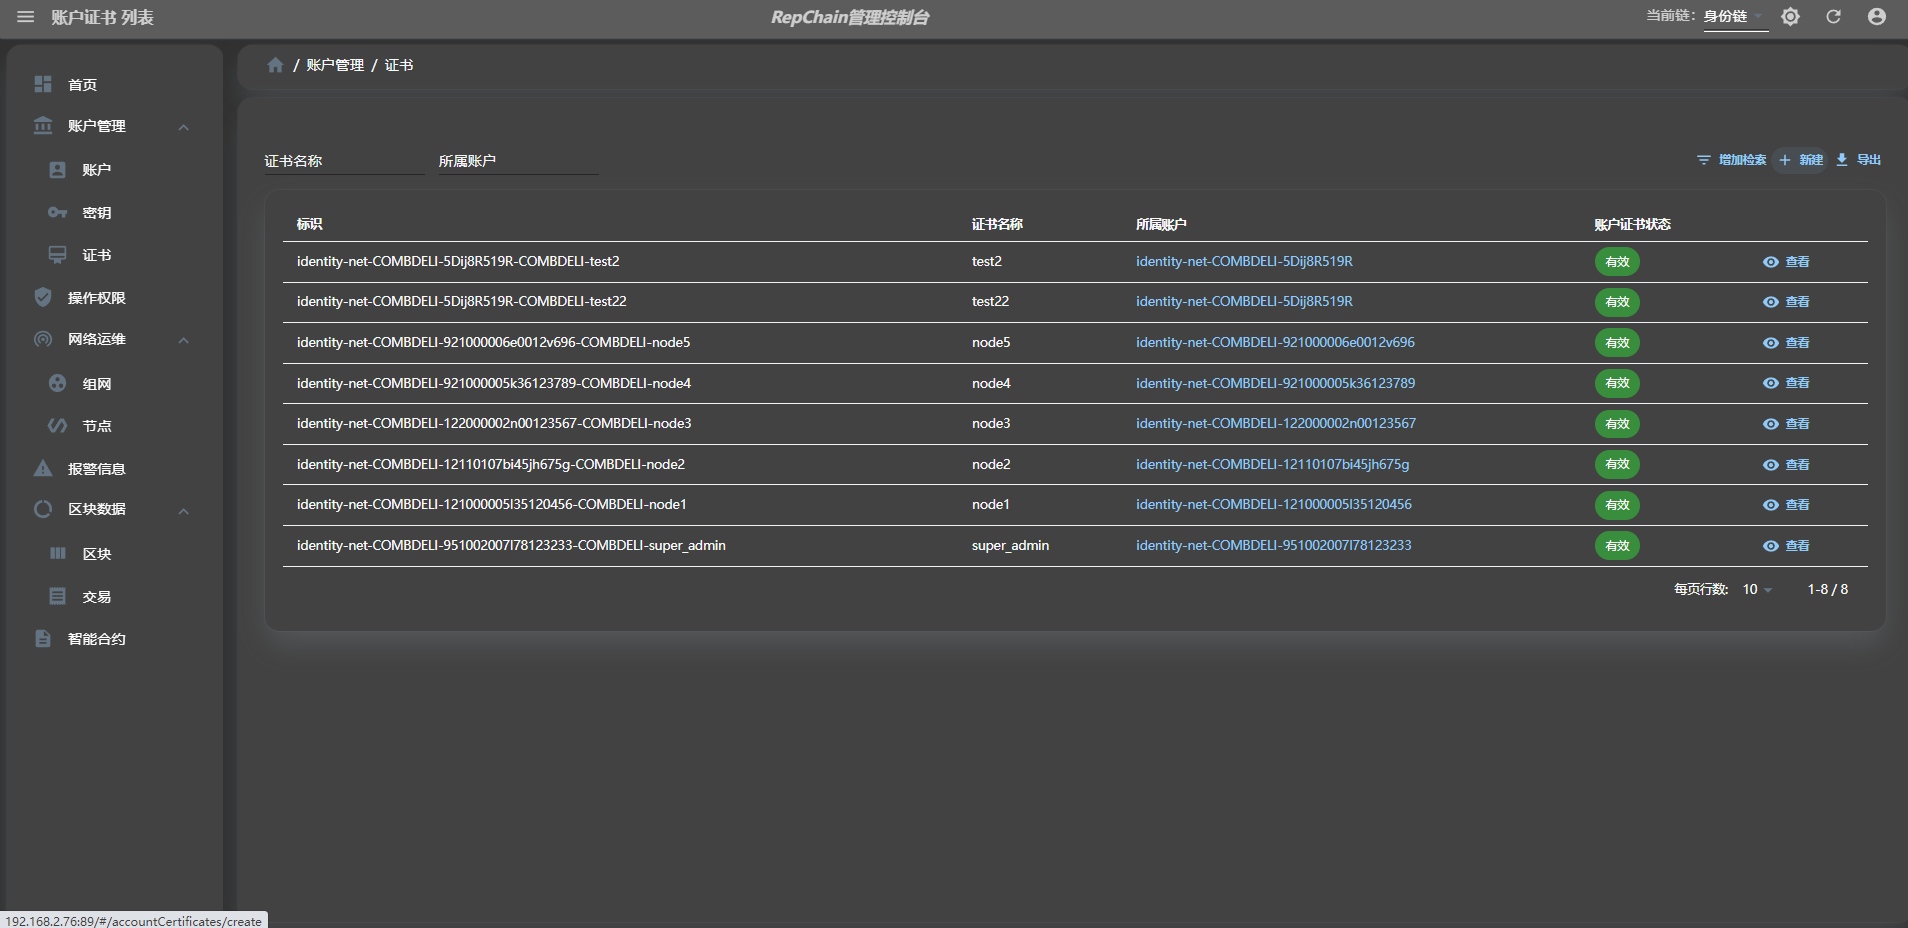Click the 节点 link icon in sidebar
The height and width of the screenshot is (928, 1908).
click(58, 425)
